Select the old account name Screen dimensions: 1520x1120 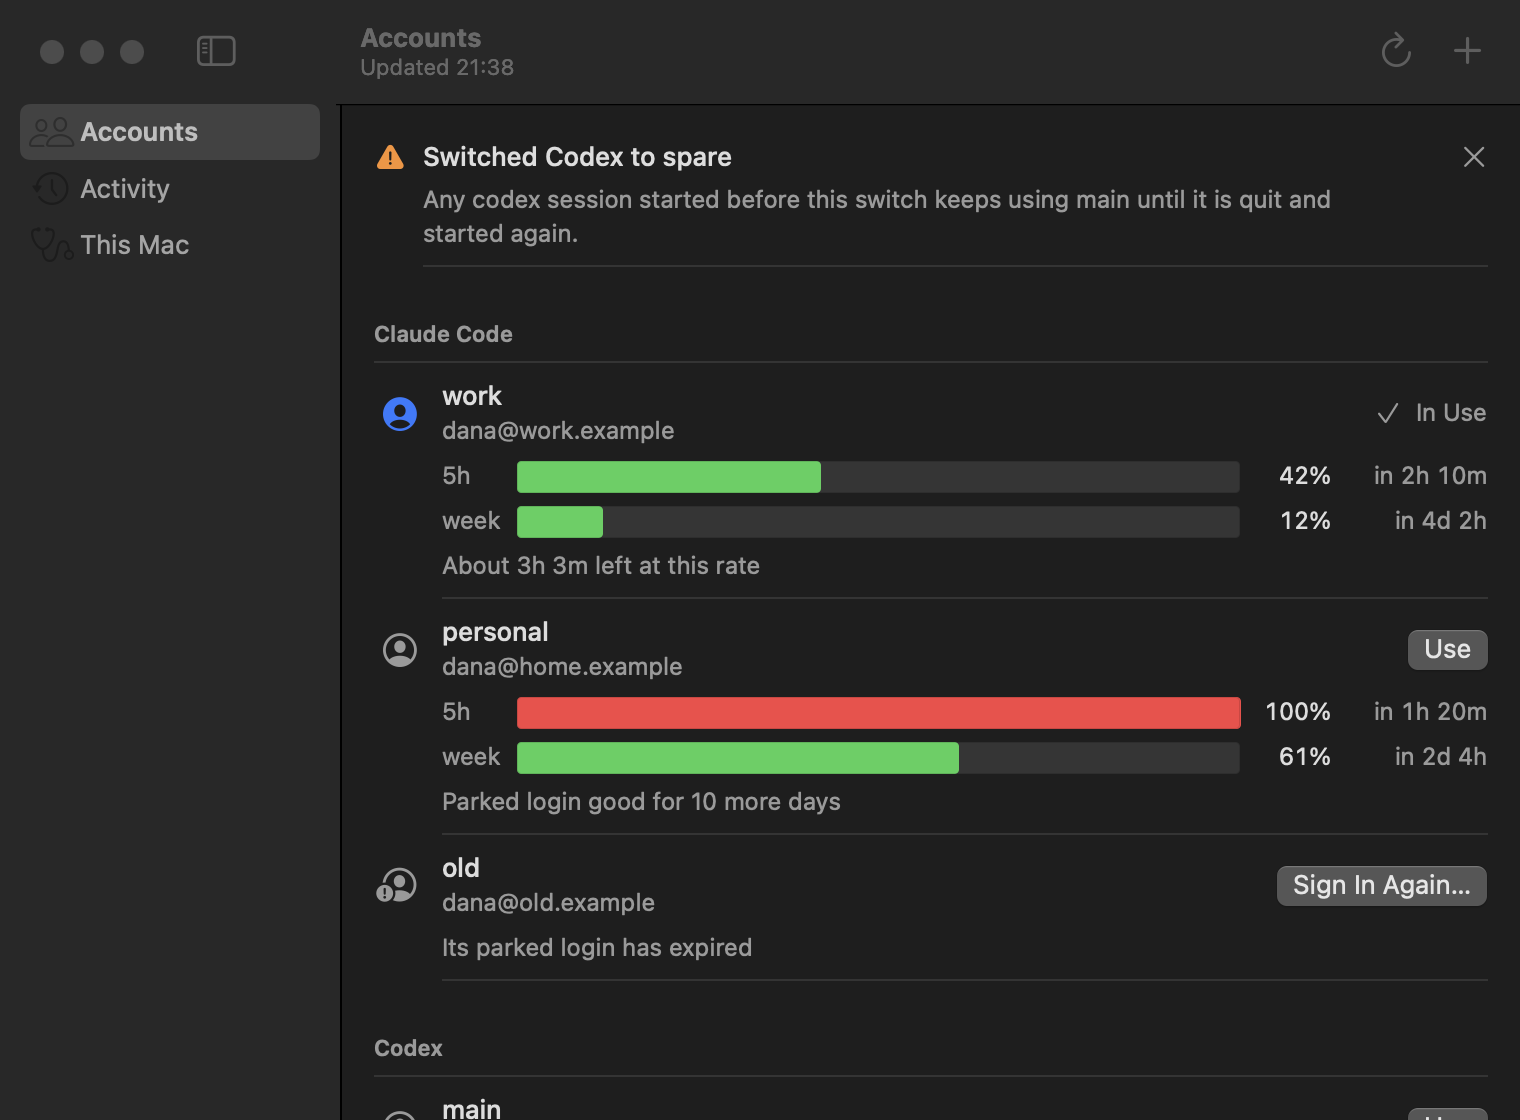461,868
